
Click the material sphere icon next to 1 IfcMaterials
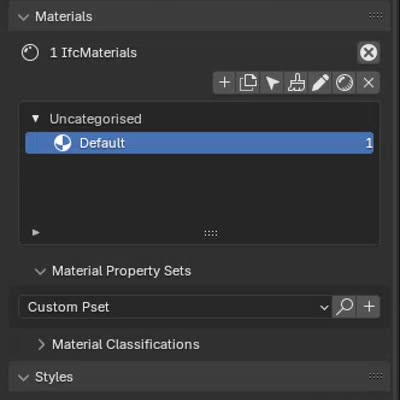click(x=30, y=53)
